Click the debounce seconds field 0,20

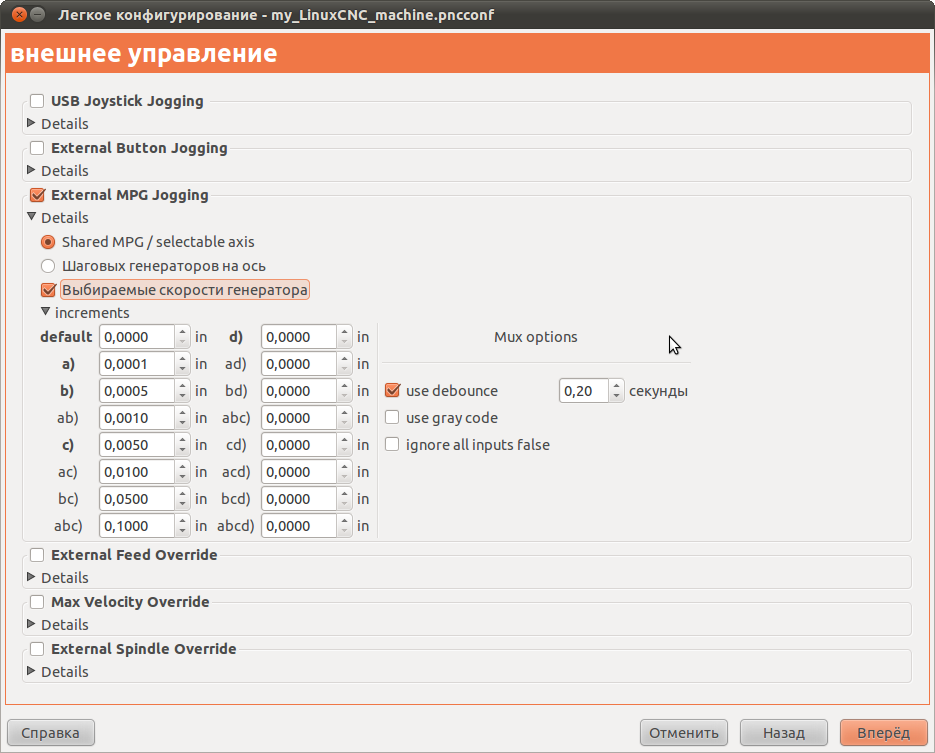pos(584,391)
